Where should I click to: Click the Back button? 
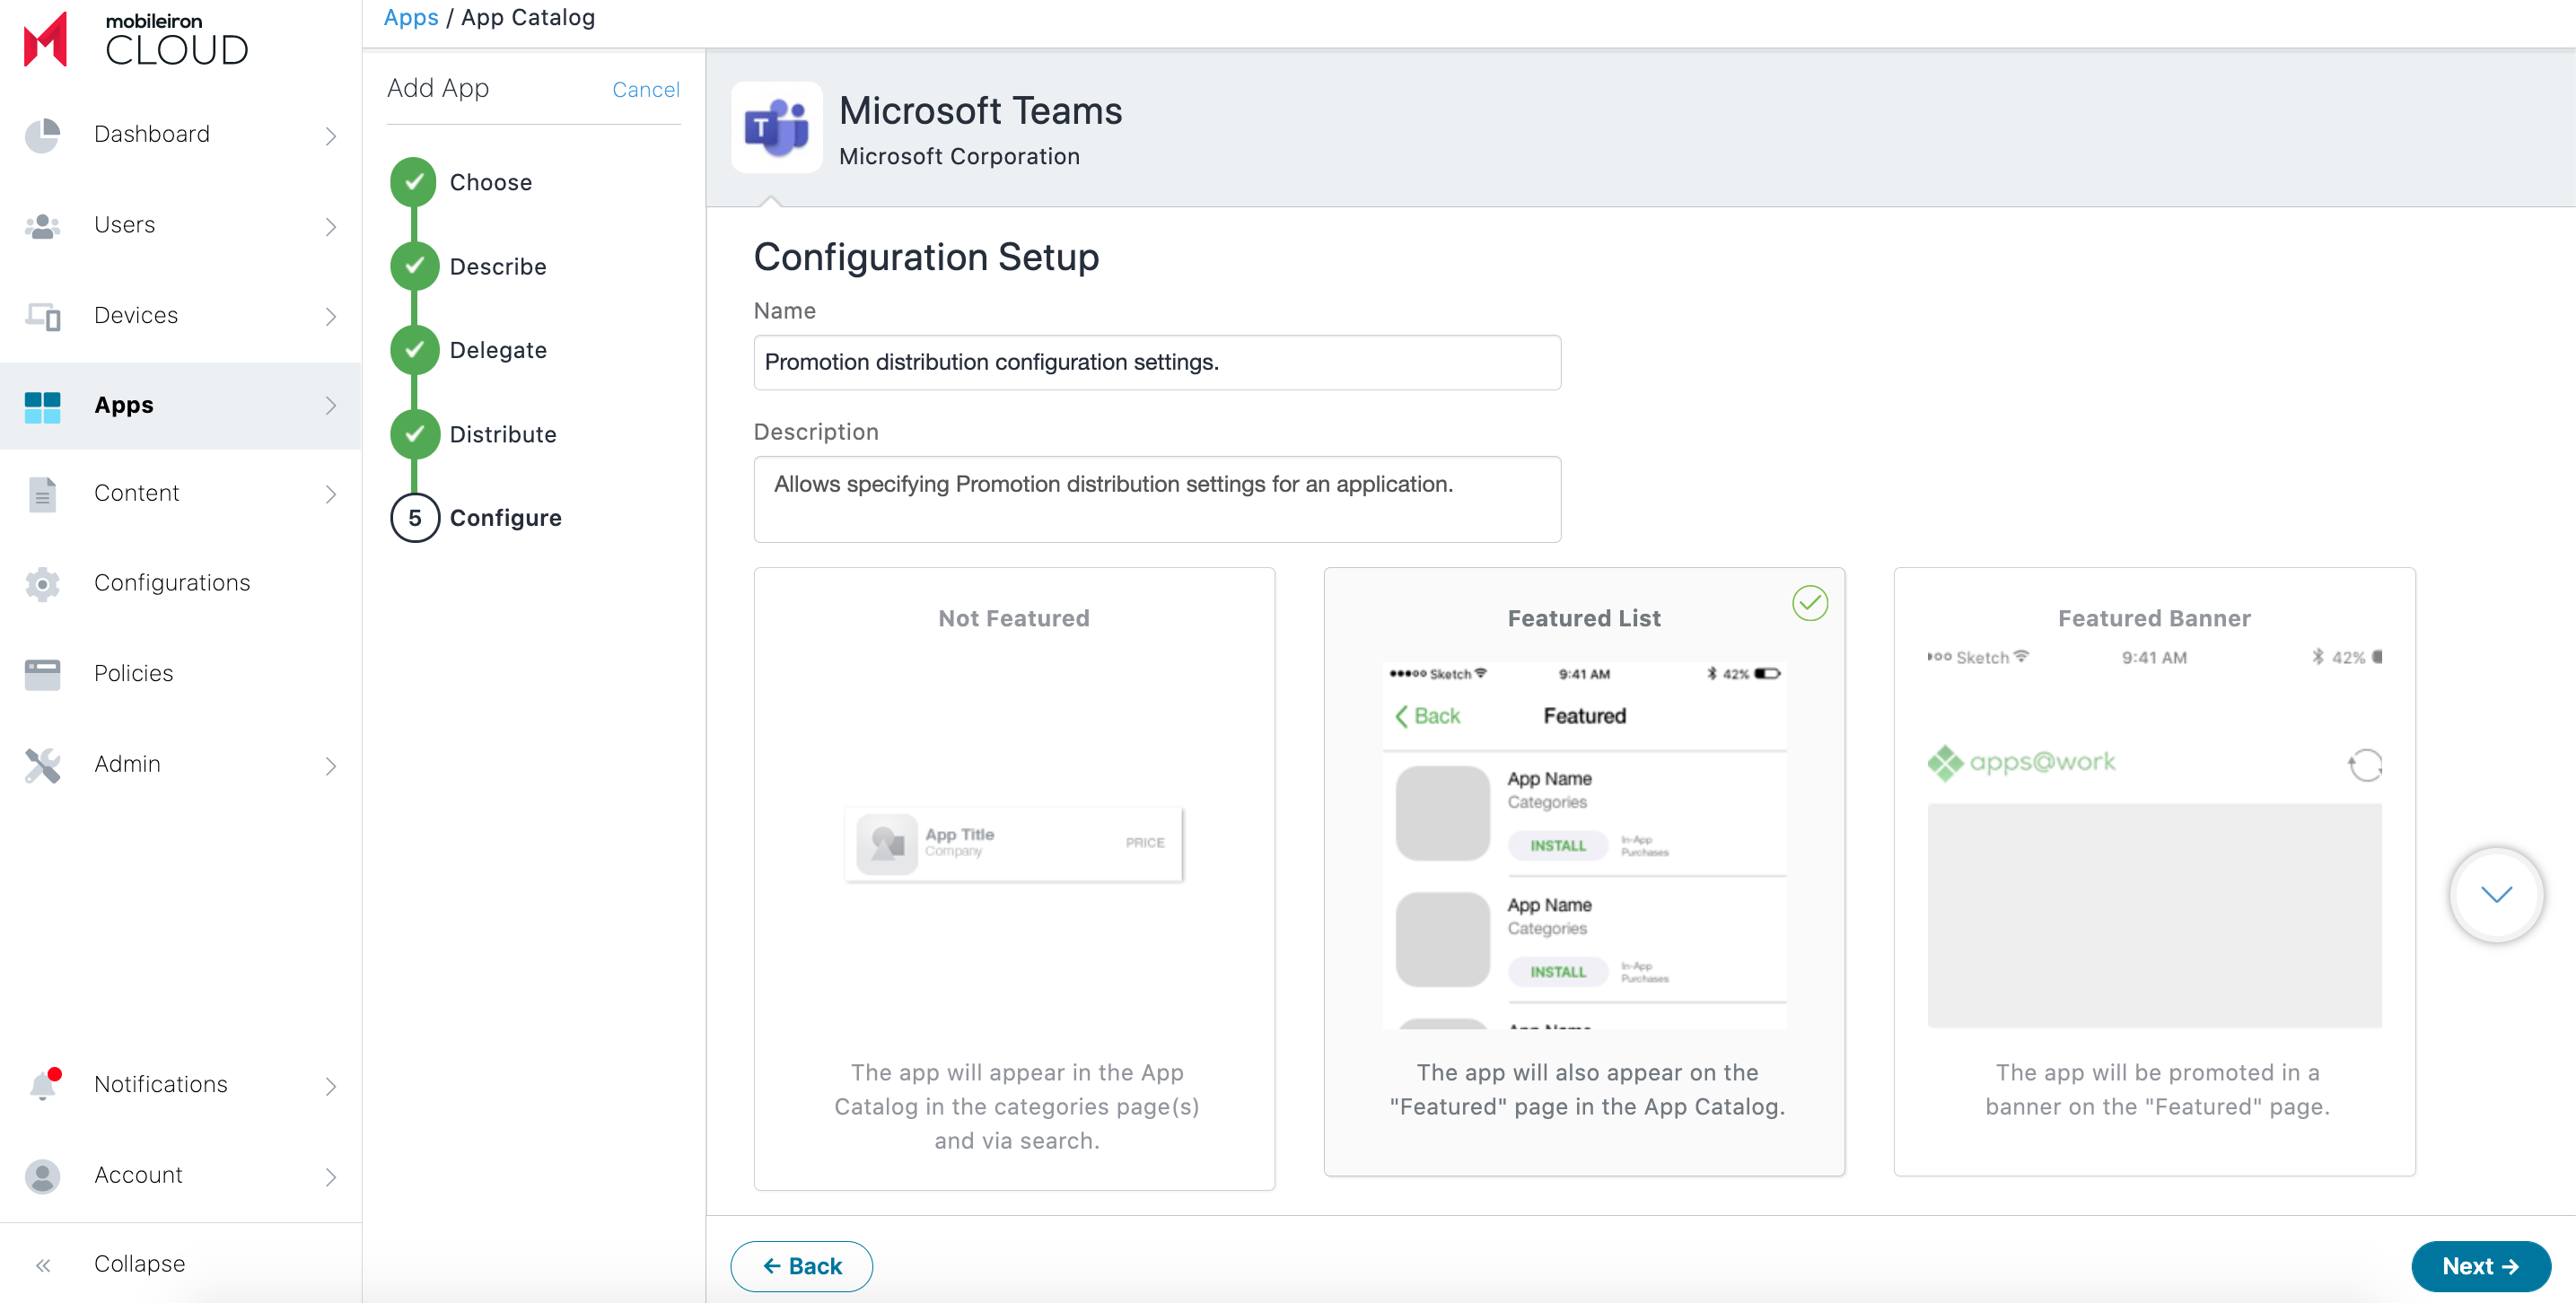801,1266
